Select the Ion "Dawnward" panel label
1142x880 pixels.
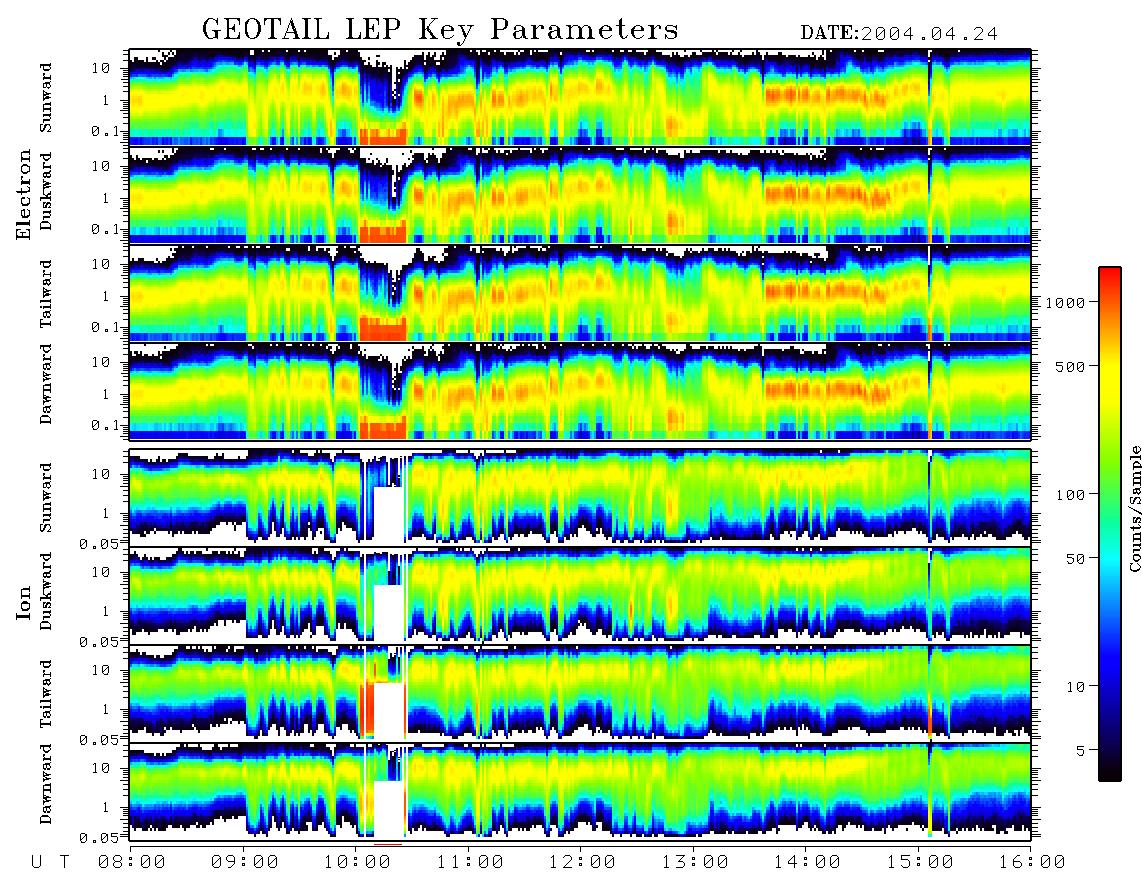pyautogui.click(x=46, y=784)
